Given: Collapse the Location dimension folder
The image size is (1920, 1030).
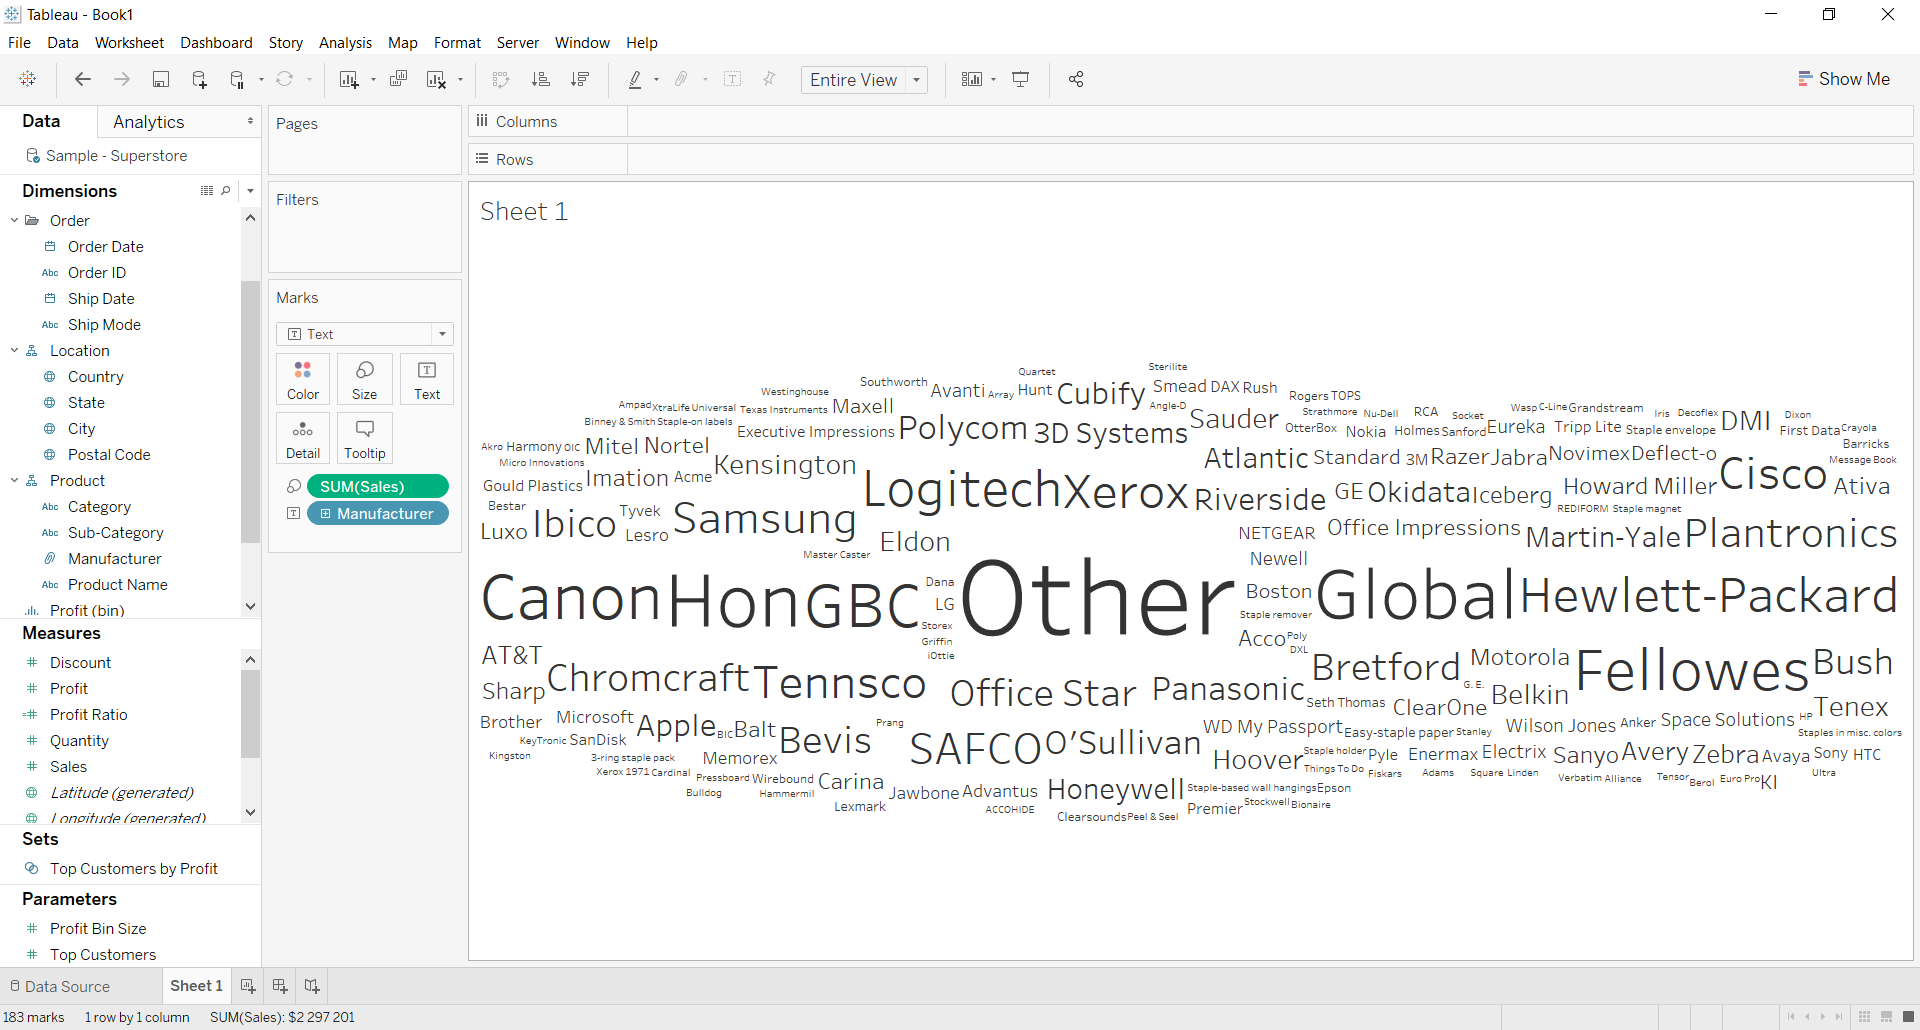Looking at the screenshot, I should [x=15, y=351].
